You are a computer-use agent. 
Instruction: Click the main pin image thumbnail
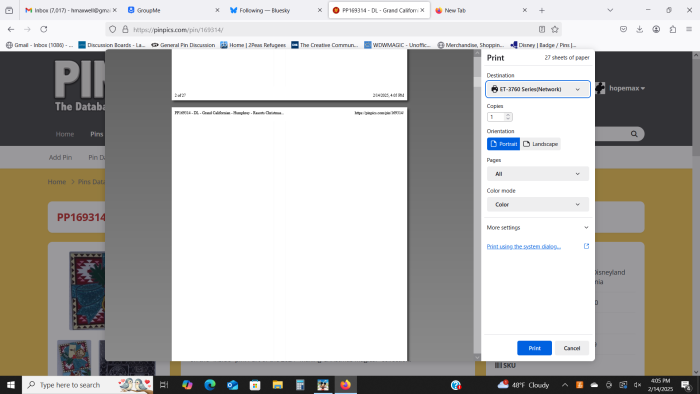[87, 290]
